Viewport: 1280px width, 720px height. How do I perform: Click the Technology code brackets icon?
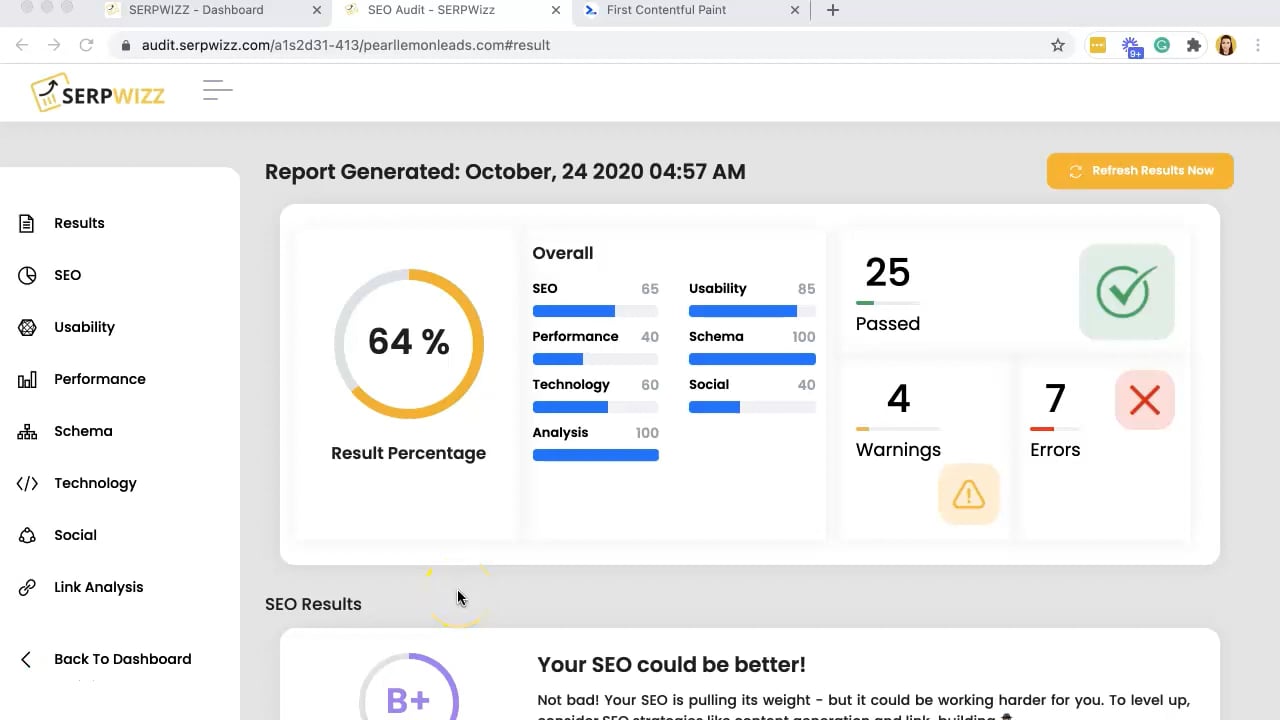pos(27,483)
